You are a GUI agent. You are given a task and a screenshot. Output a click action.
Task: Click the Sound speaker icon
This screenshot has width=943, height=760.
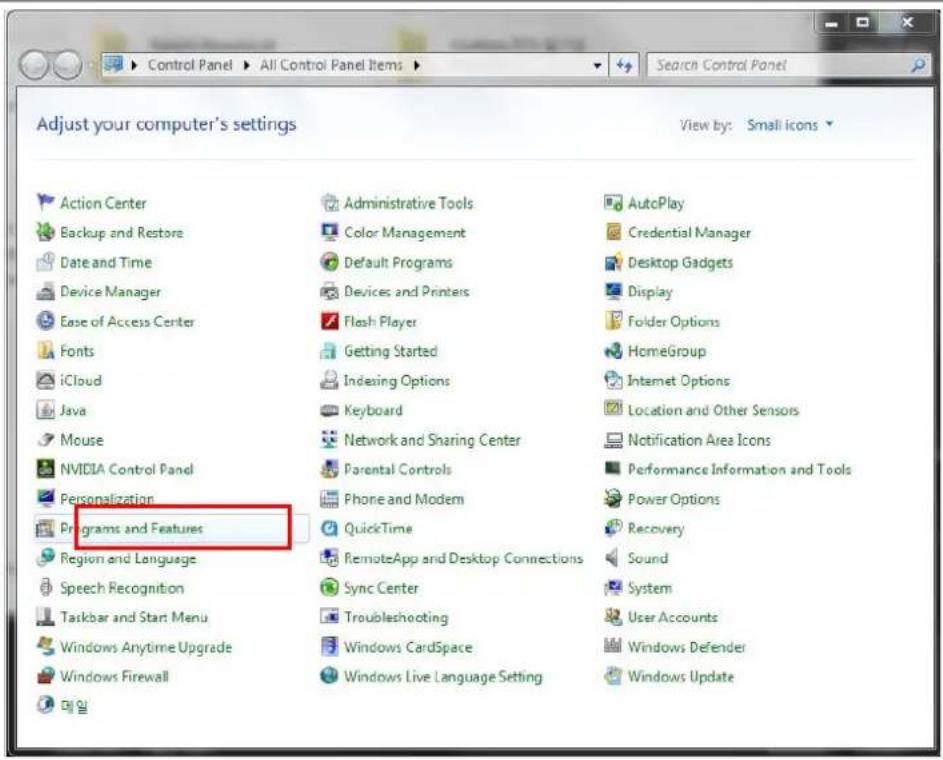click(612, 557)
